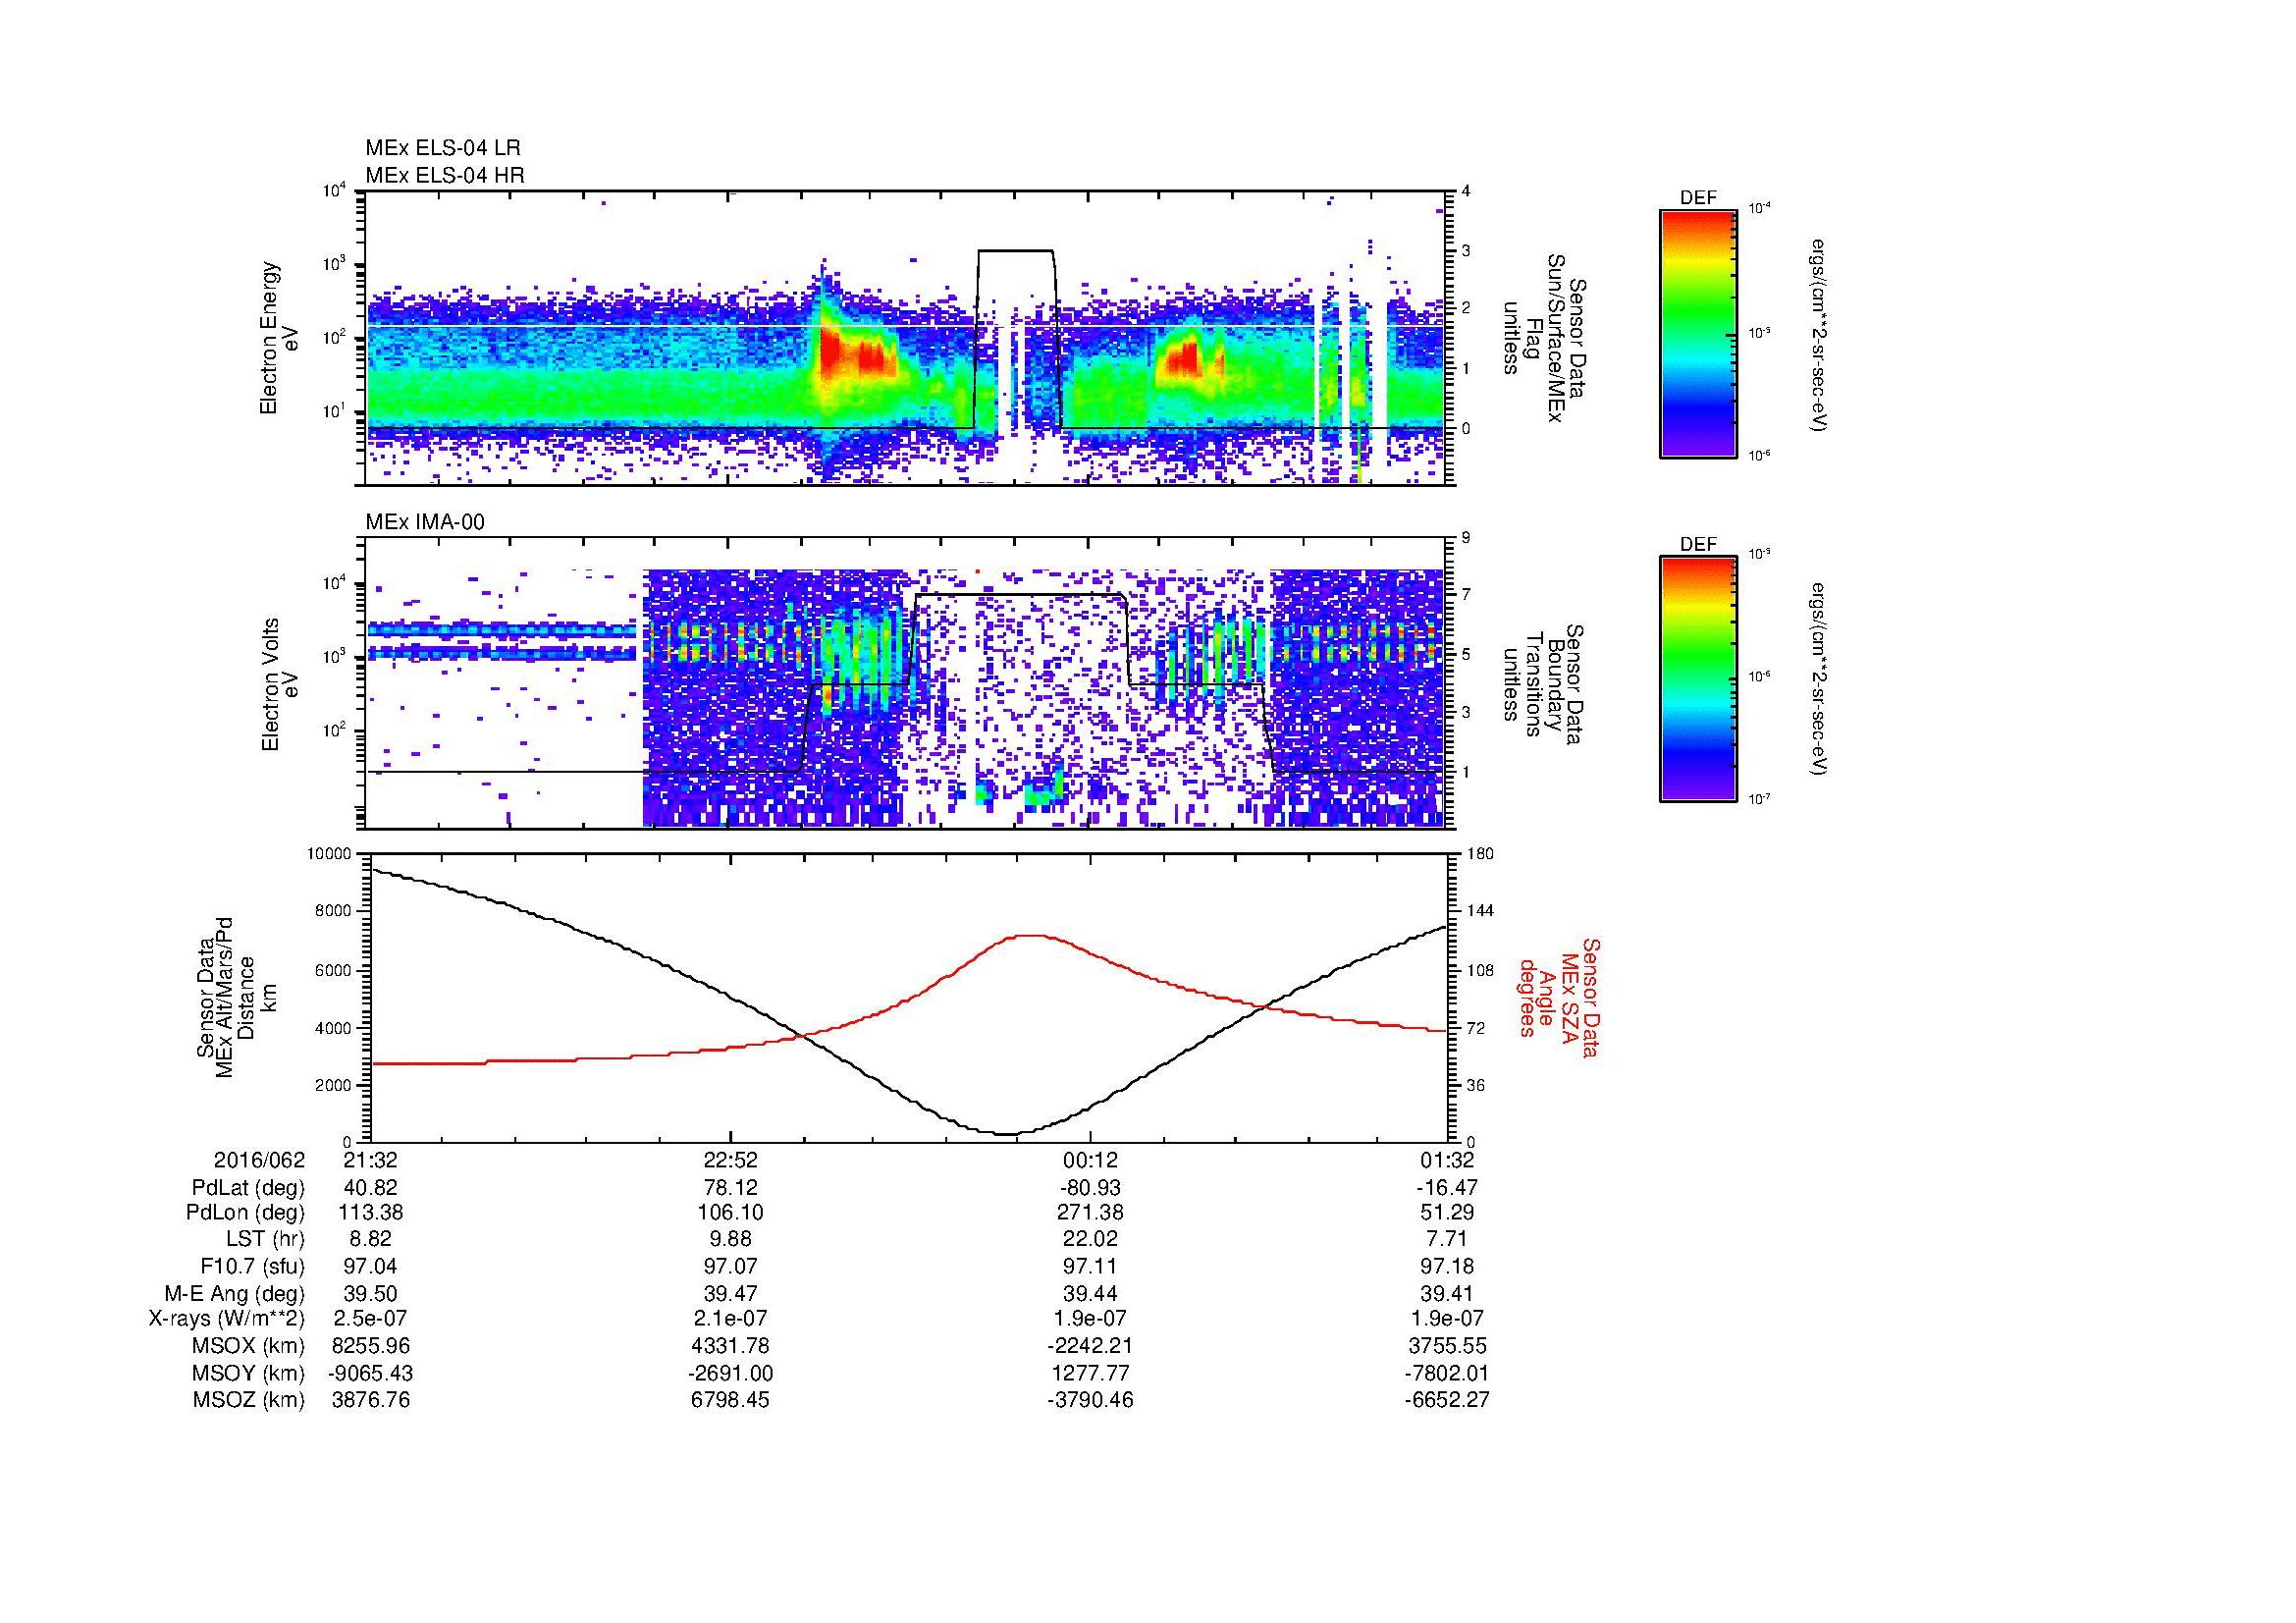
Task: Click the '00:12' time tick label
Action: click(1090, 1160)
